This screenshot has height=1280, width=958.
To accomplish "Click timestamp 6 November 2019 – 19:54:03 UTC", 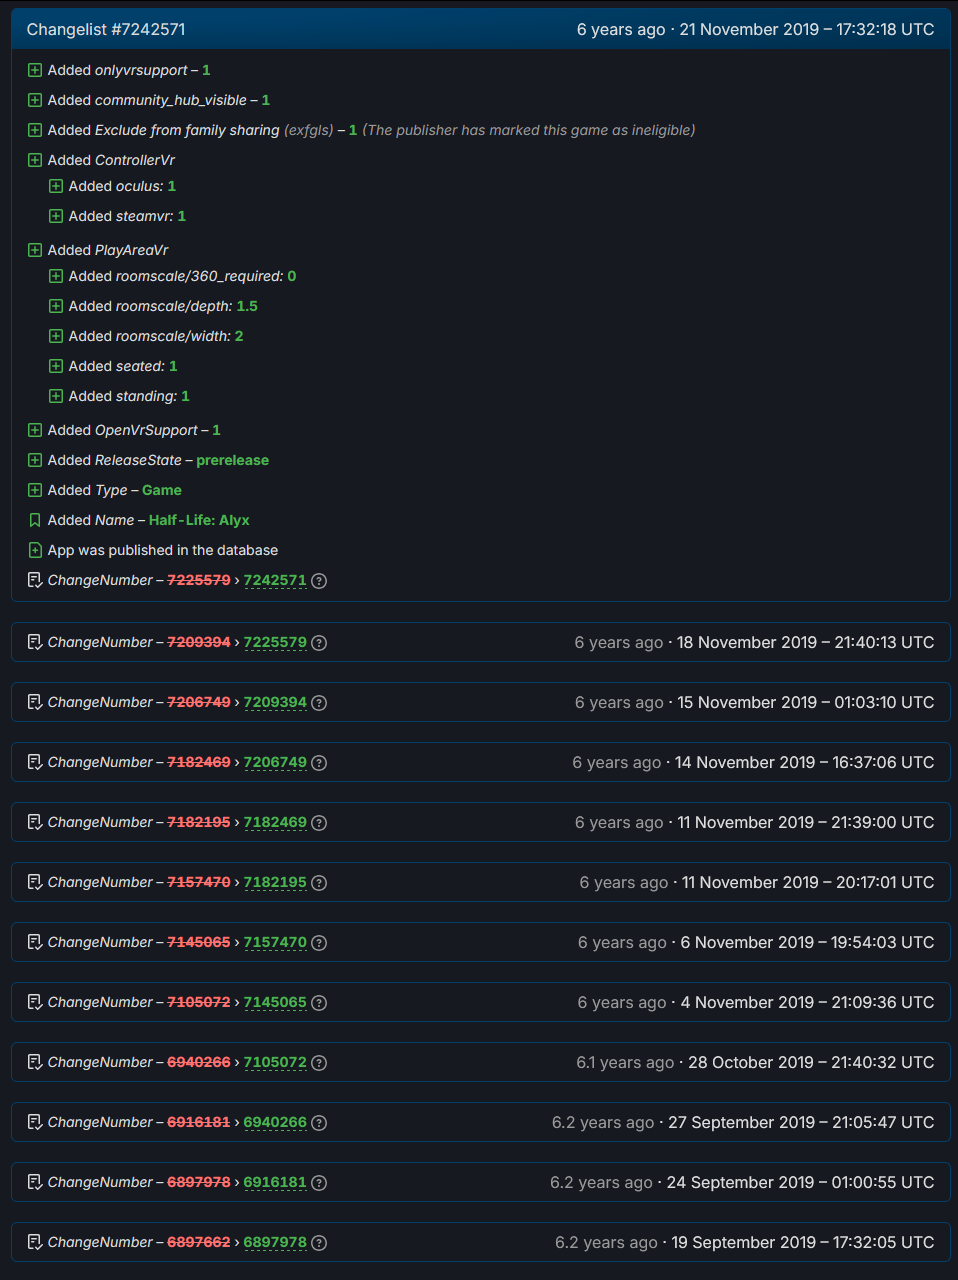I will point(808,942).
